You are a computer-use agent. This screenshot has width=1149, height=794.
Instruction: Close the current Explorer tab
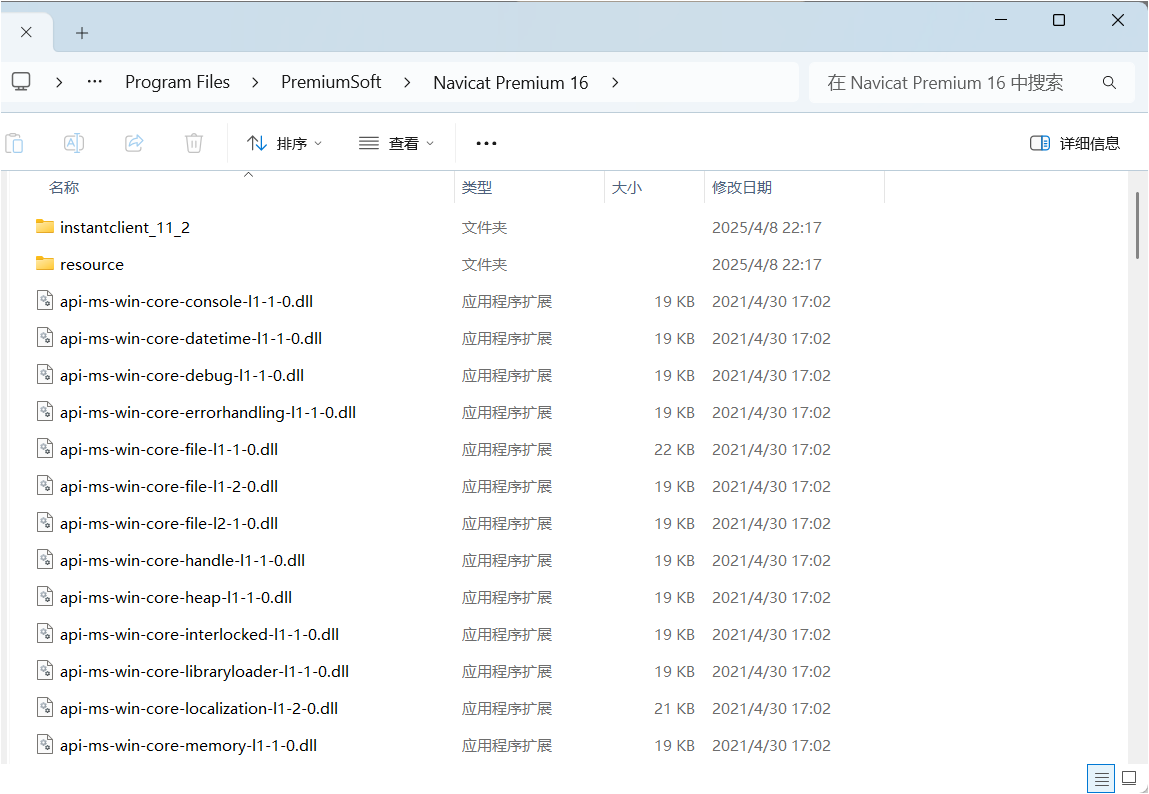click(26, 32)
